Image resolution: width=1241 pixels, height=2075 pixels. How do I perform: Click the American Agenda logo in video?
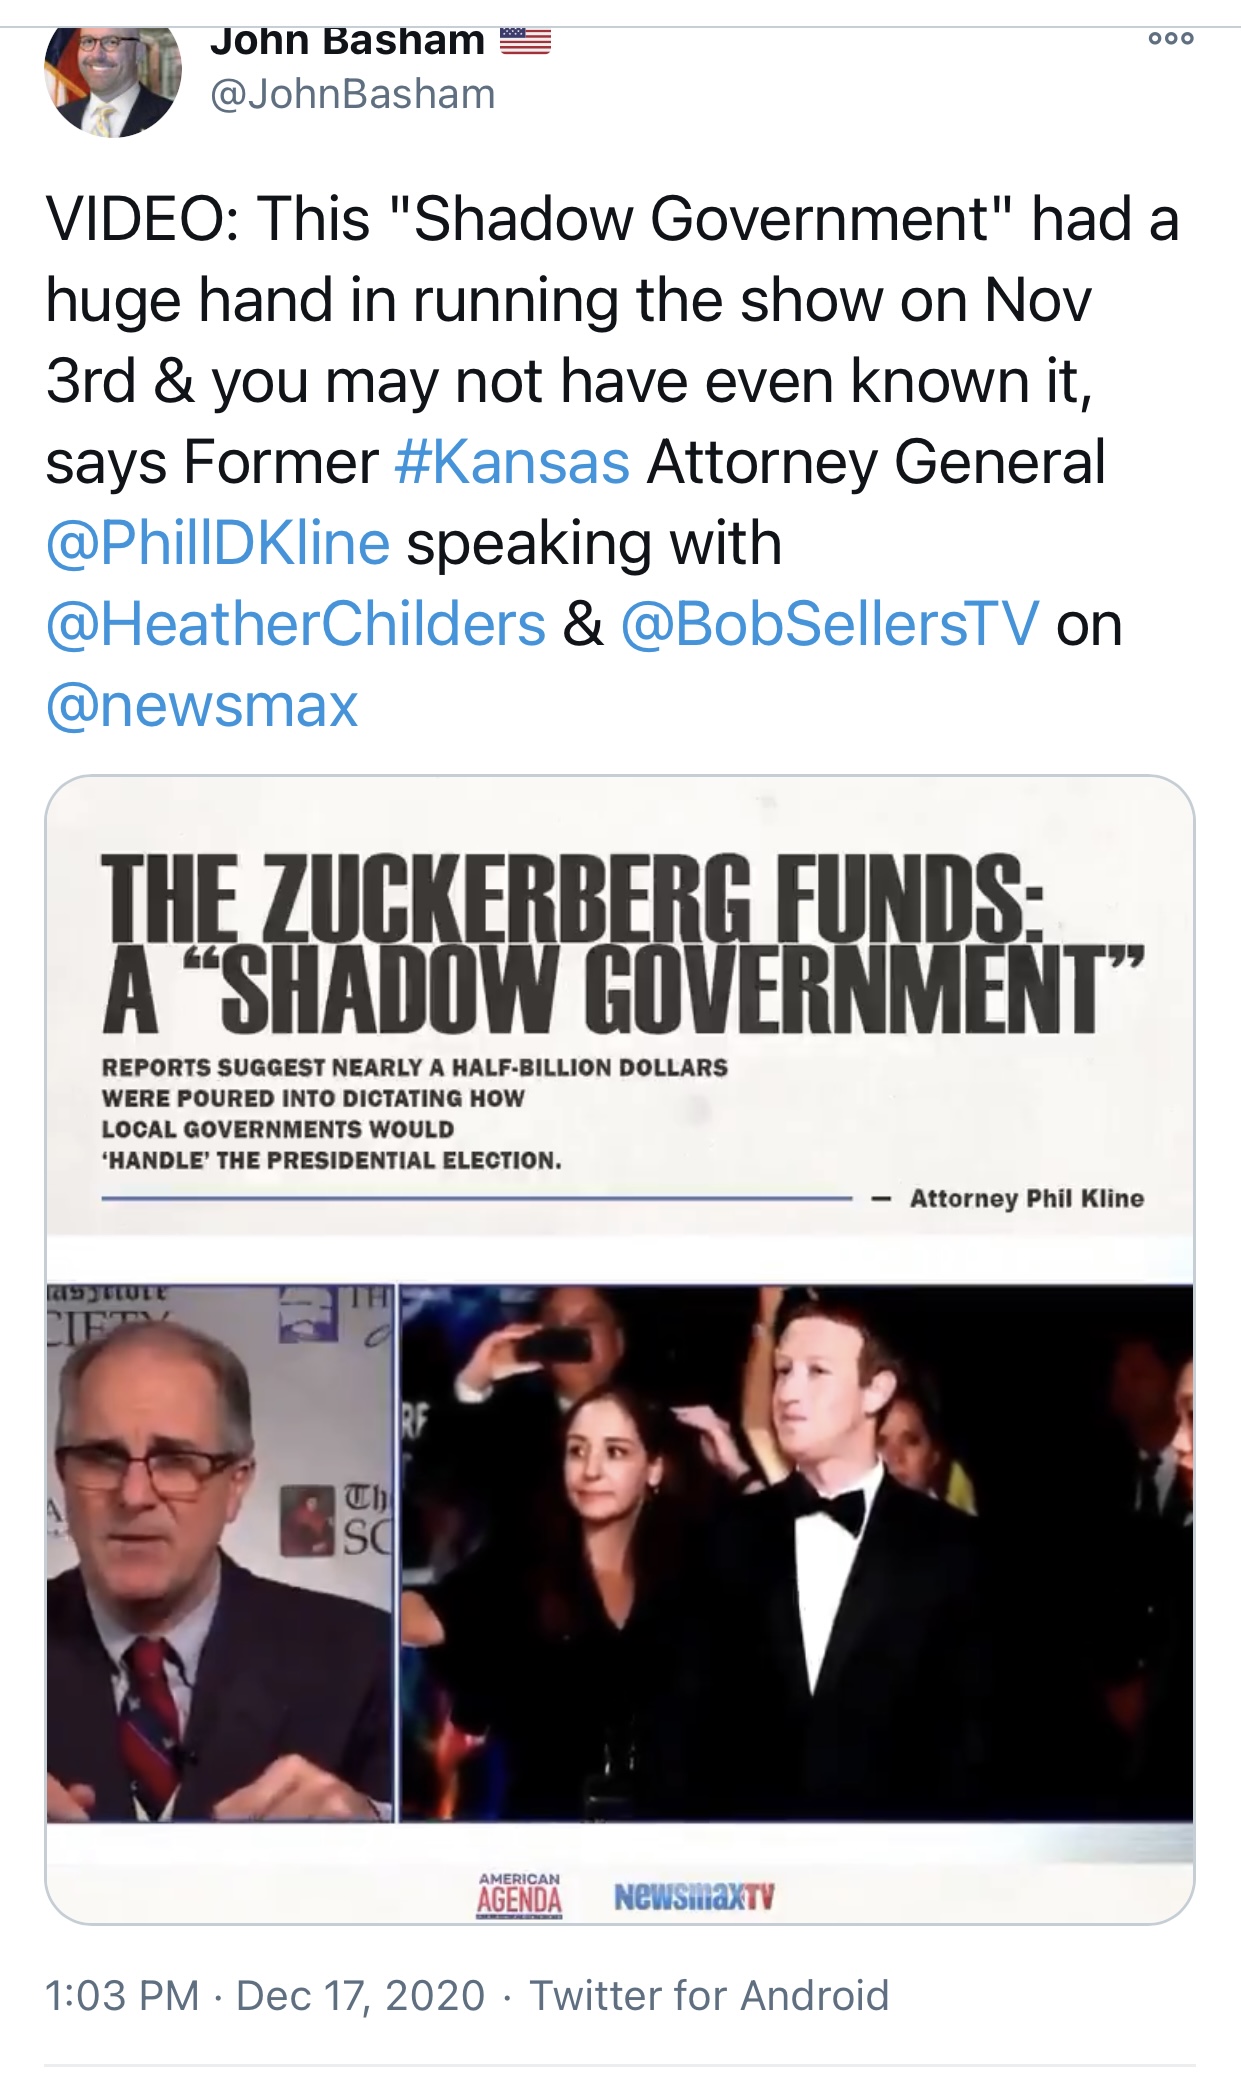point(520,1895)
